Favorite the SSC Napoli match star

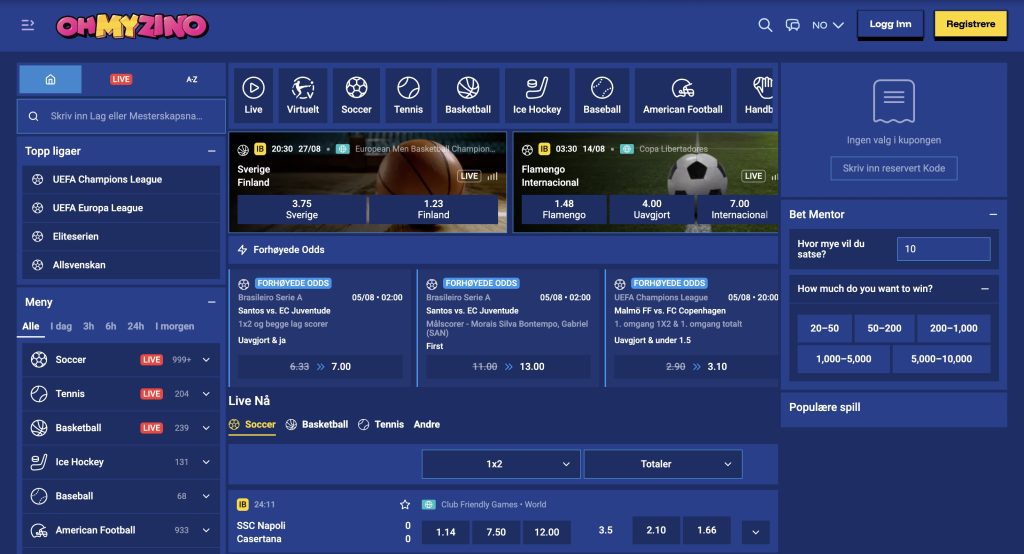[405, 504]
